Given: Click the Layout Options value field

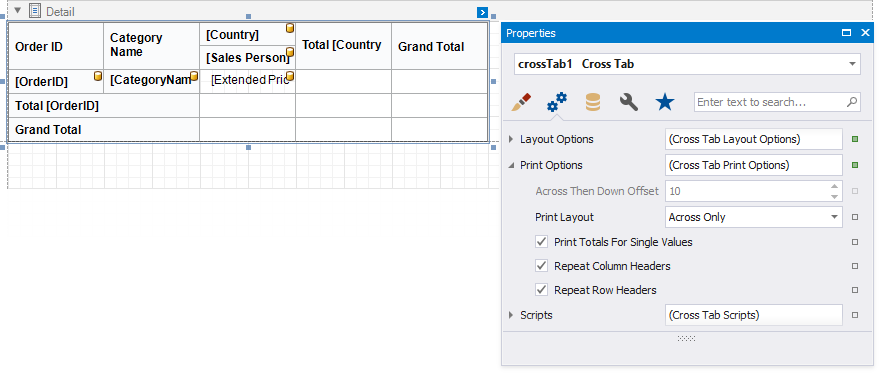Looking at the screenshot, I should (x=754, y=139).
